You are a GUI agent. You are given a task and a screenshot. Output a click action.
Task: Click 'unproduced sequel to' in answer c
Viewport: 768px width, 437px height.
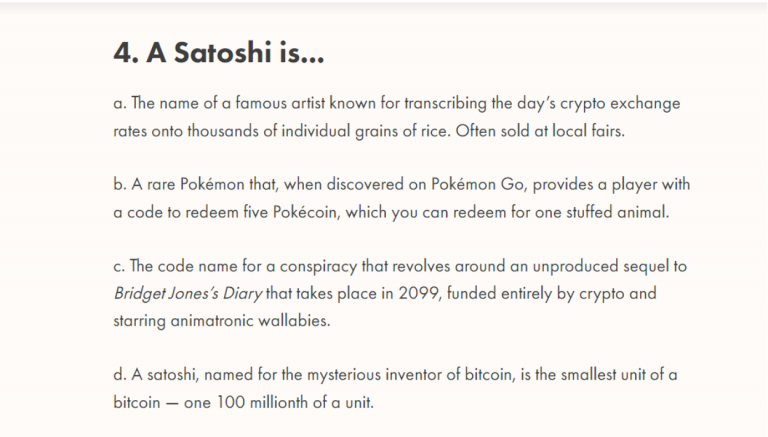610,266
